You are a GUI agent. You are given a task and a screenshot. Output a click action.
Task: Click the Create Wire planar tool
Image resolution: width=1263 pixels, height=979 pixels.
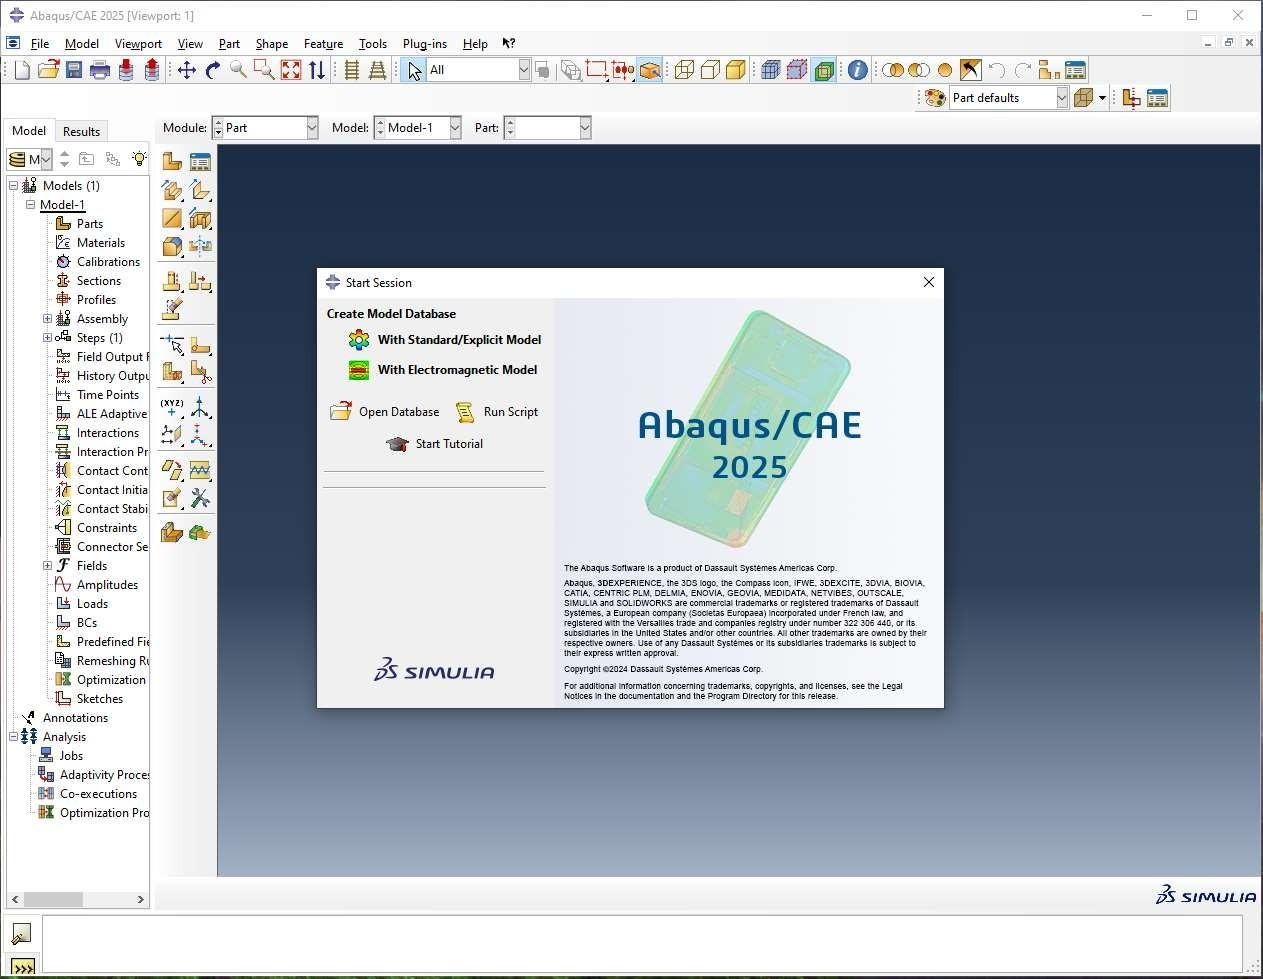pyautogui.click(x=172, y=218)
